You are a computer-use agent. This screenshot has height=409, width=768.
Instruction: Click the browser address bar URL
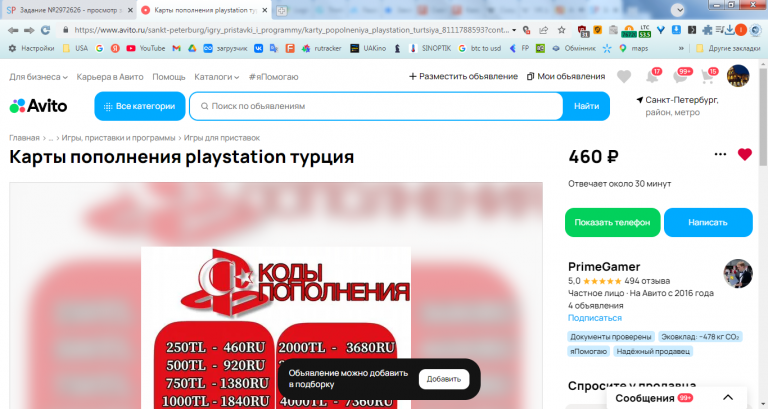(x=291, y=30)
